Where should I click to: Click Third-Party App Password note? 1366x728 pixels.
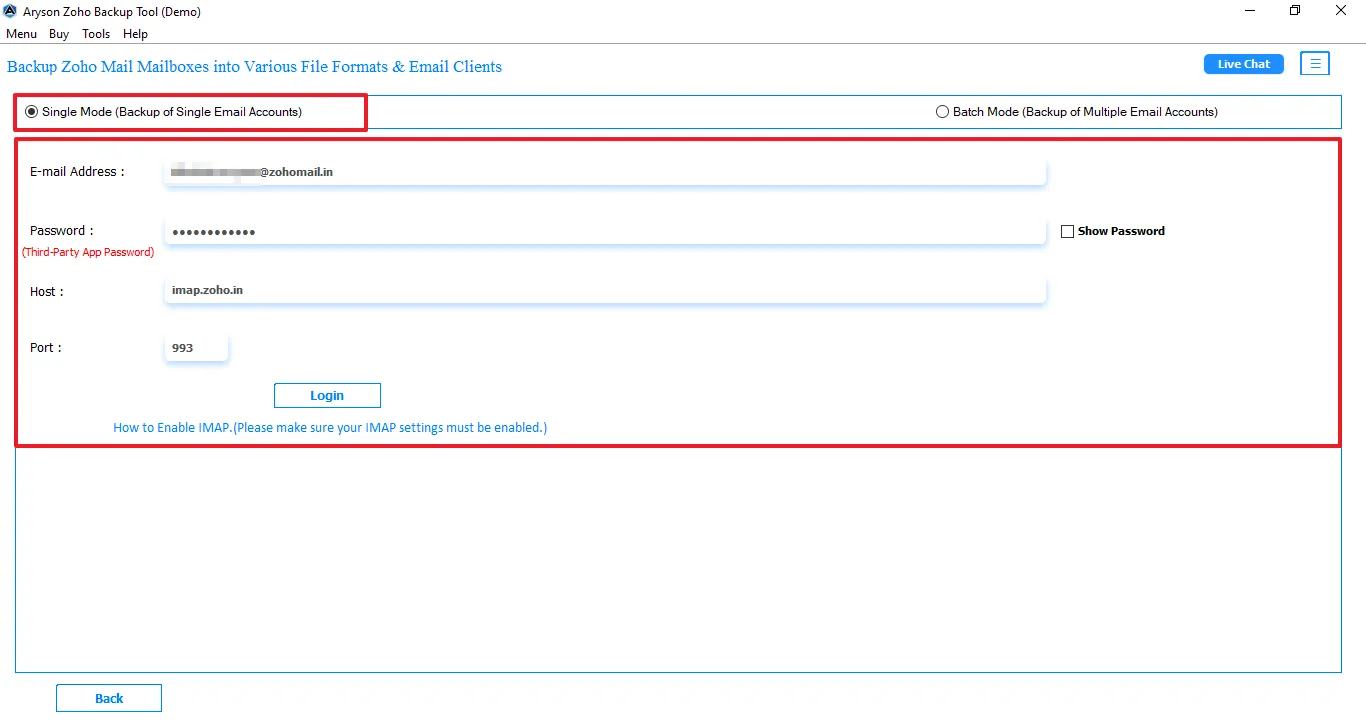point(88,252)
